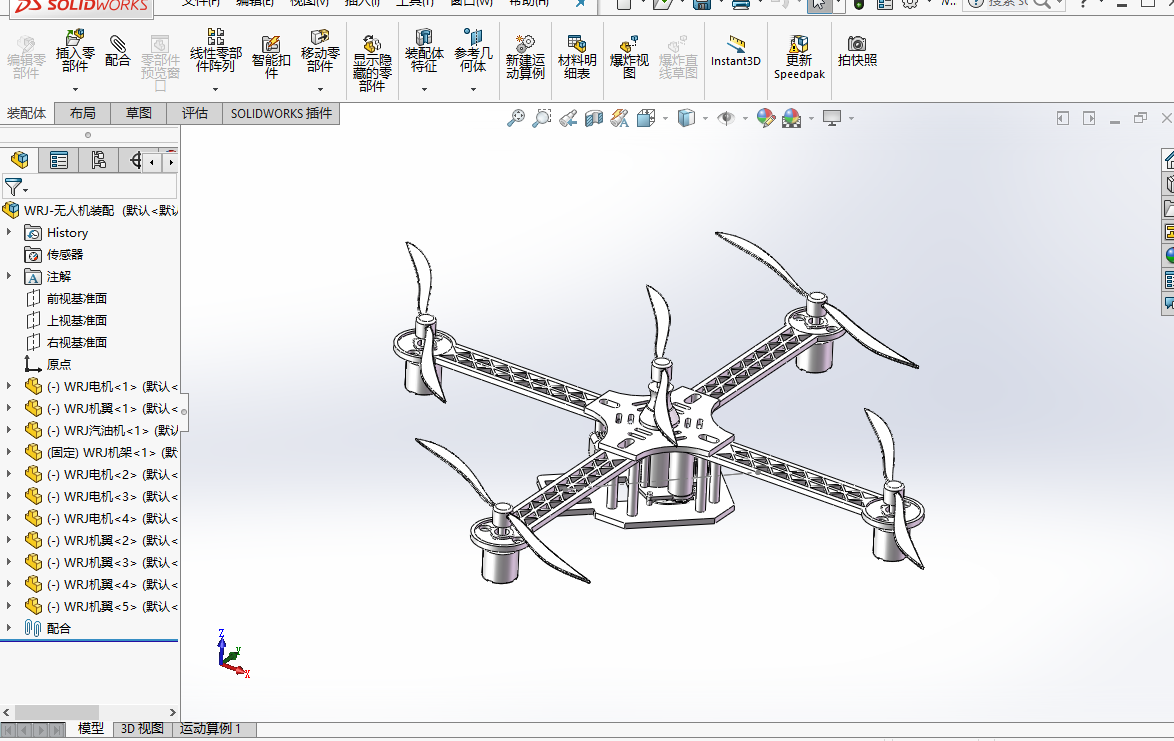
Task: Click the Print icon in title toolbar
Action: click(x=741, y=4)
